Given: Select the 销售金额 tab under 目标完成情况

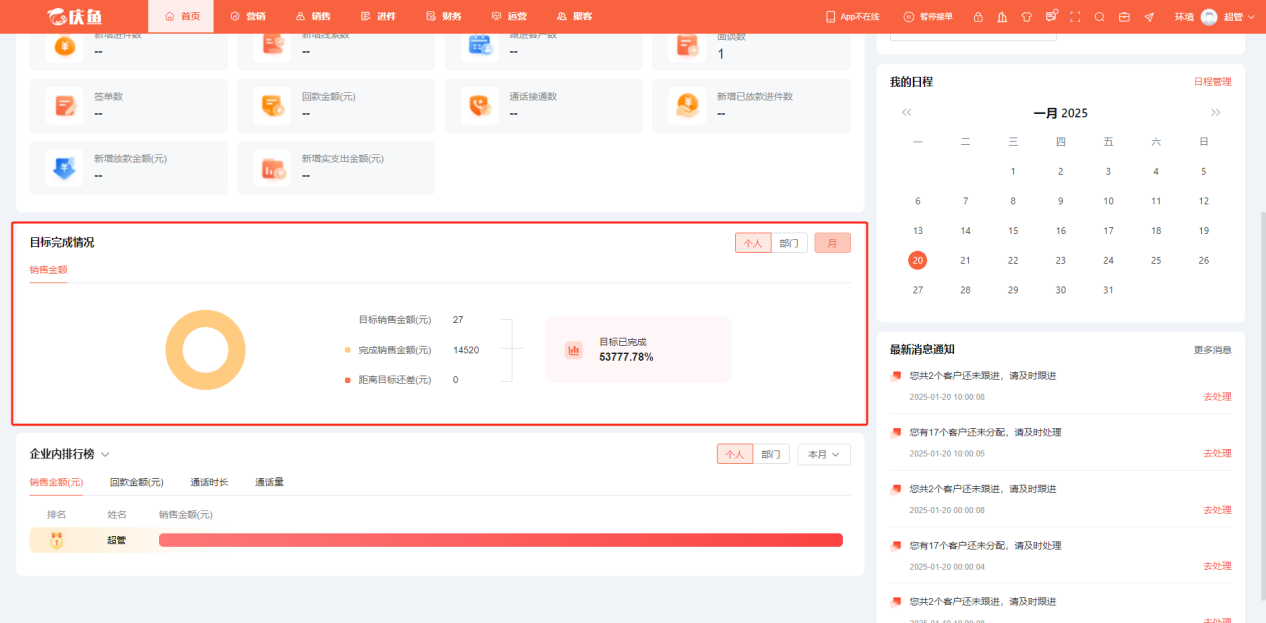Looking at the screenshot, I should [48, 270].
